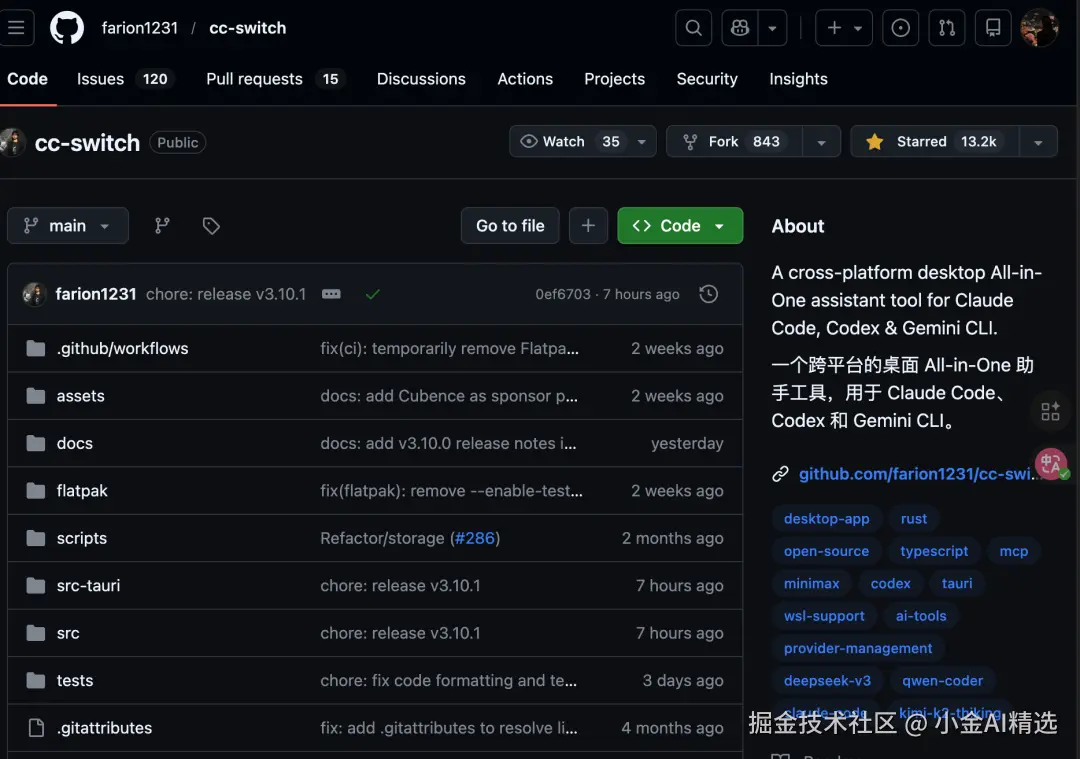The height and width of the screenshot is (759, 1080).
Task: Select the wsl-support topic tag
Action: pos(824,616)
